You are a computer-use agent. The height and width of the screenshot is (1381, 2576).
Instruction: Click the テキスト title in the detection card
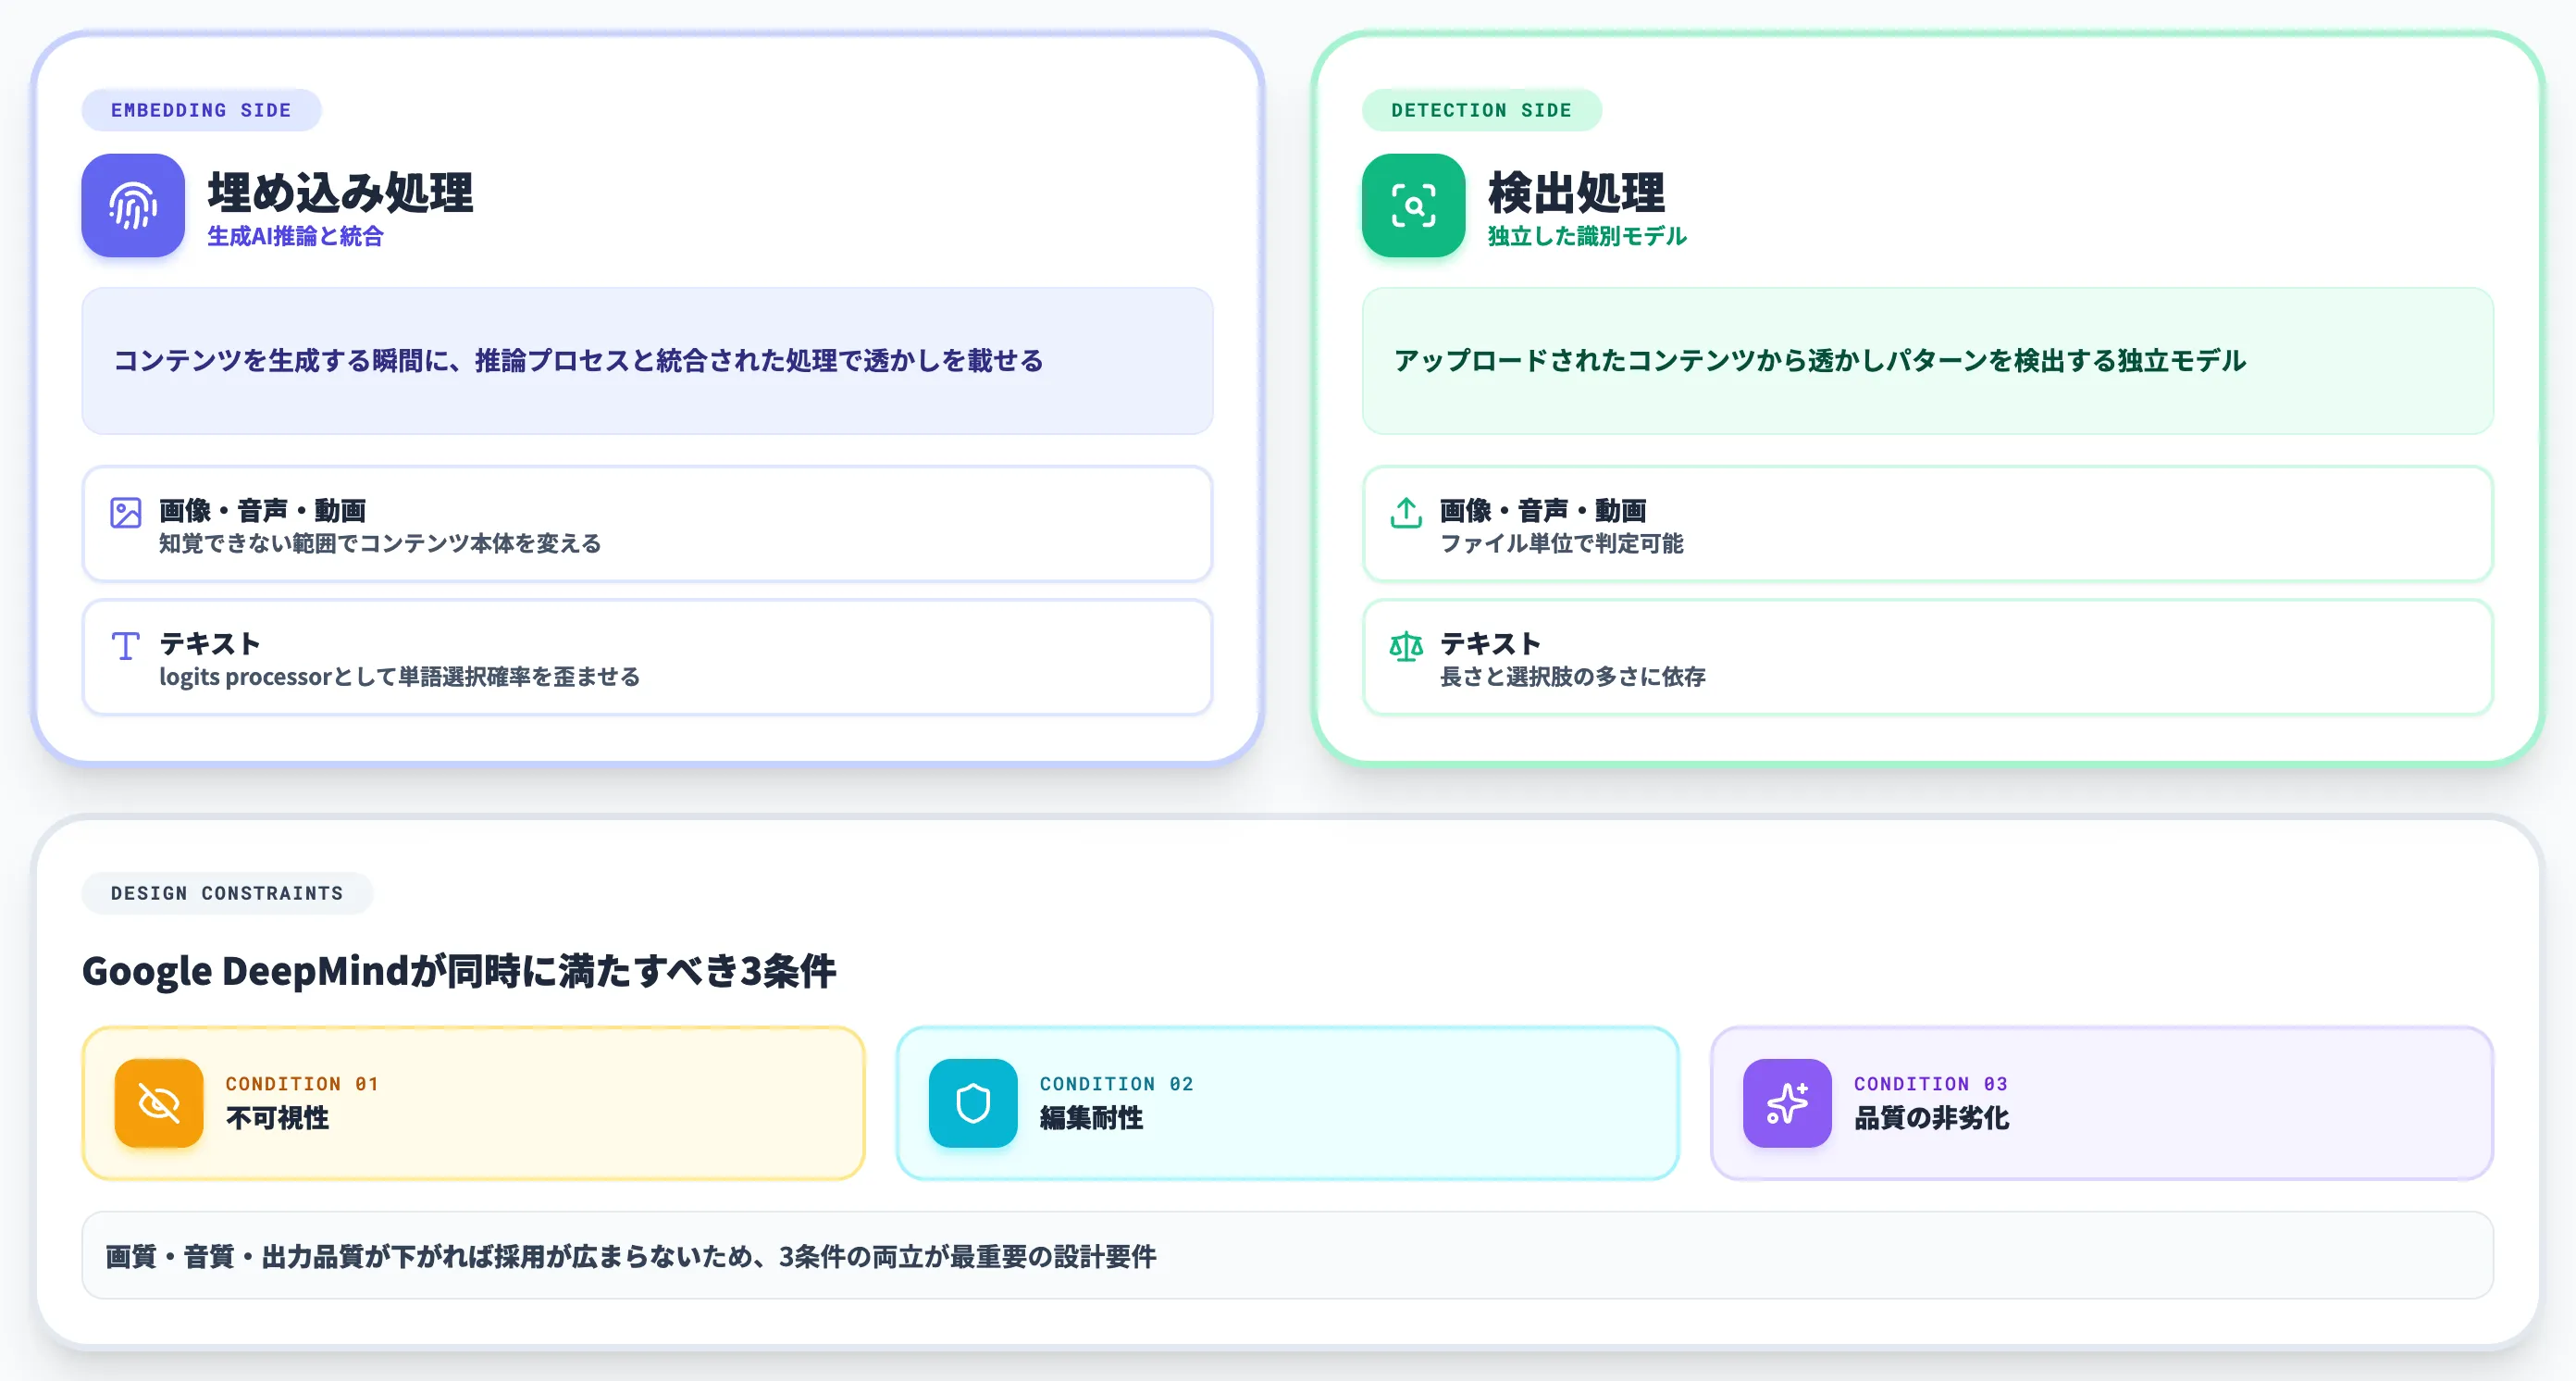coord(1490,643)
